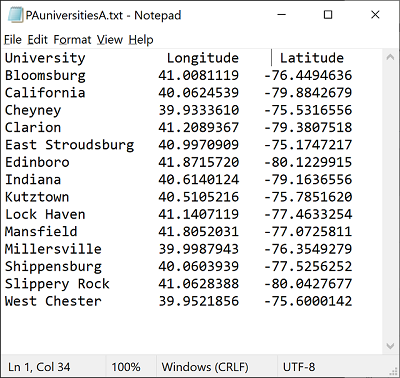Click the Slippery Rock row name

coord(57,284)
